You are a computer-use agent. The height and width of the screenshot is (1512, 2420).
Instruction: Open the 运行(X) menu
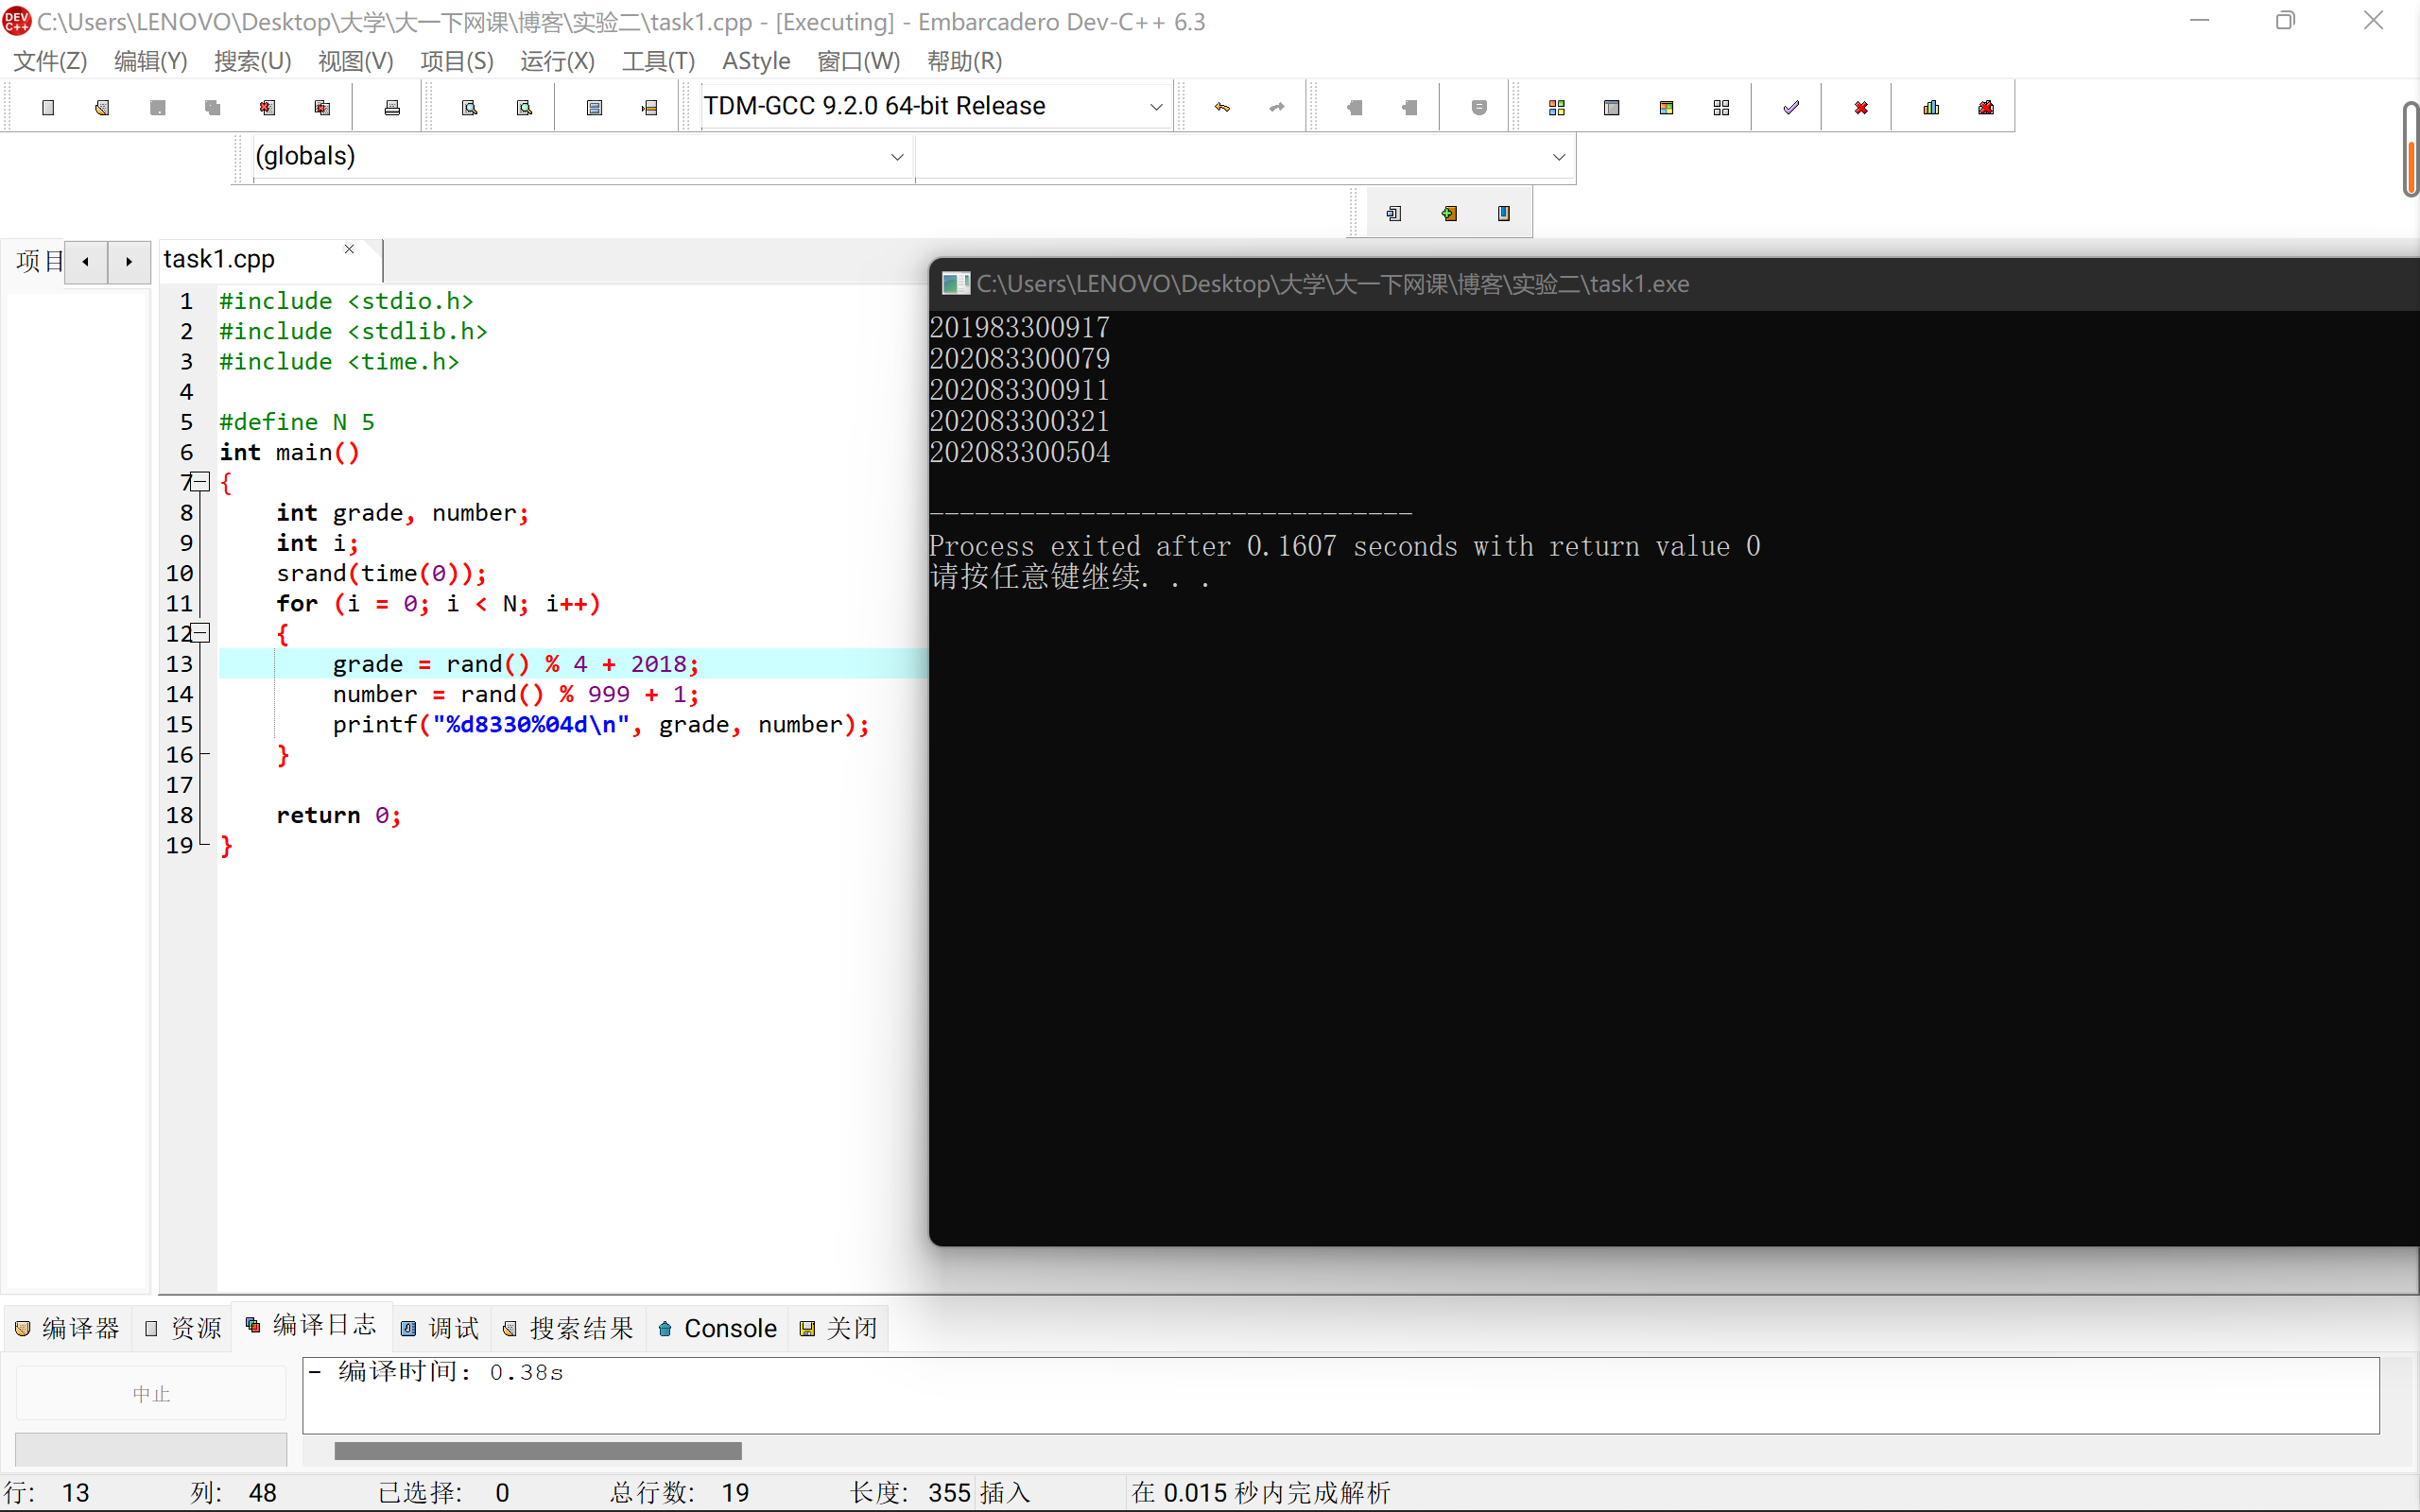pos(557,61)
